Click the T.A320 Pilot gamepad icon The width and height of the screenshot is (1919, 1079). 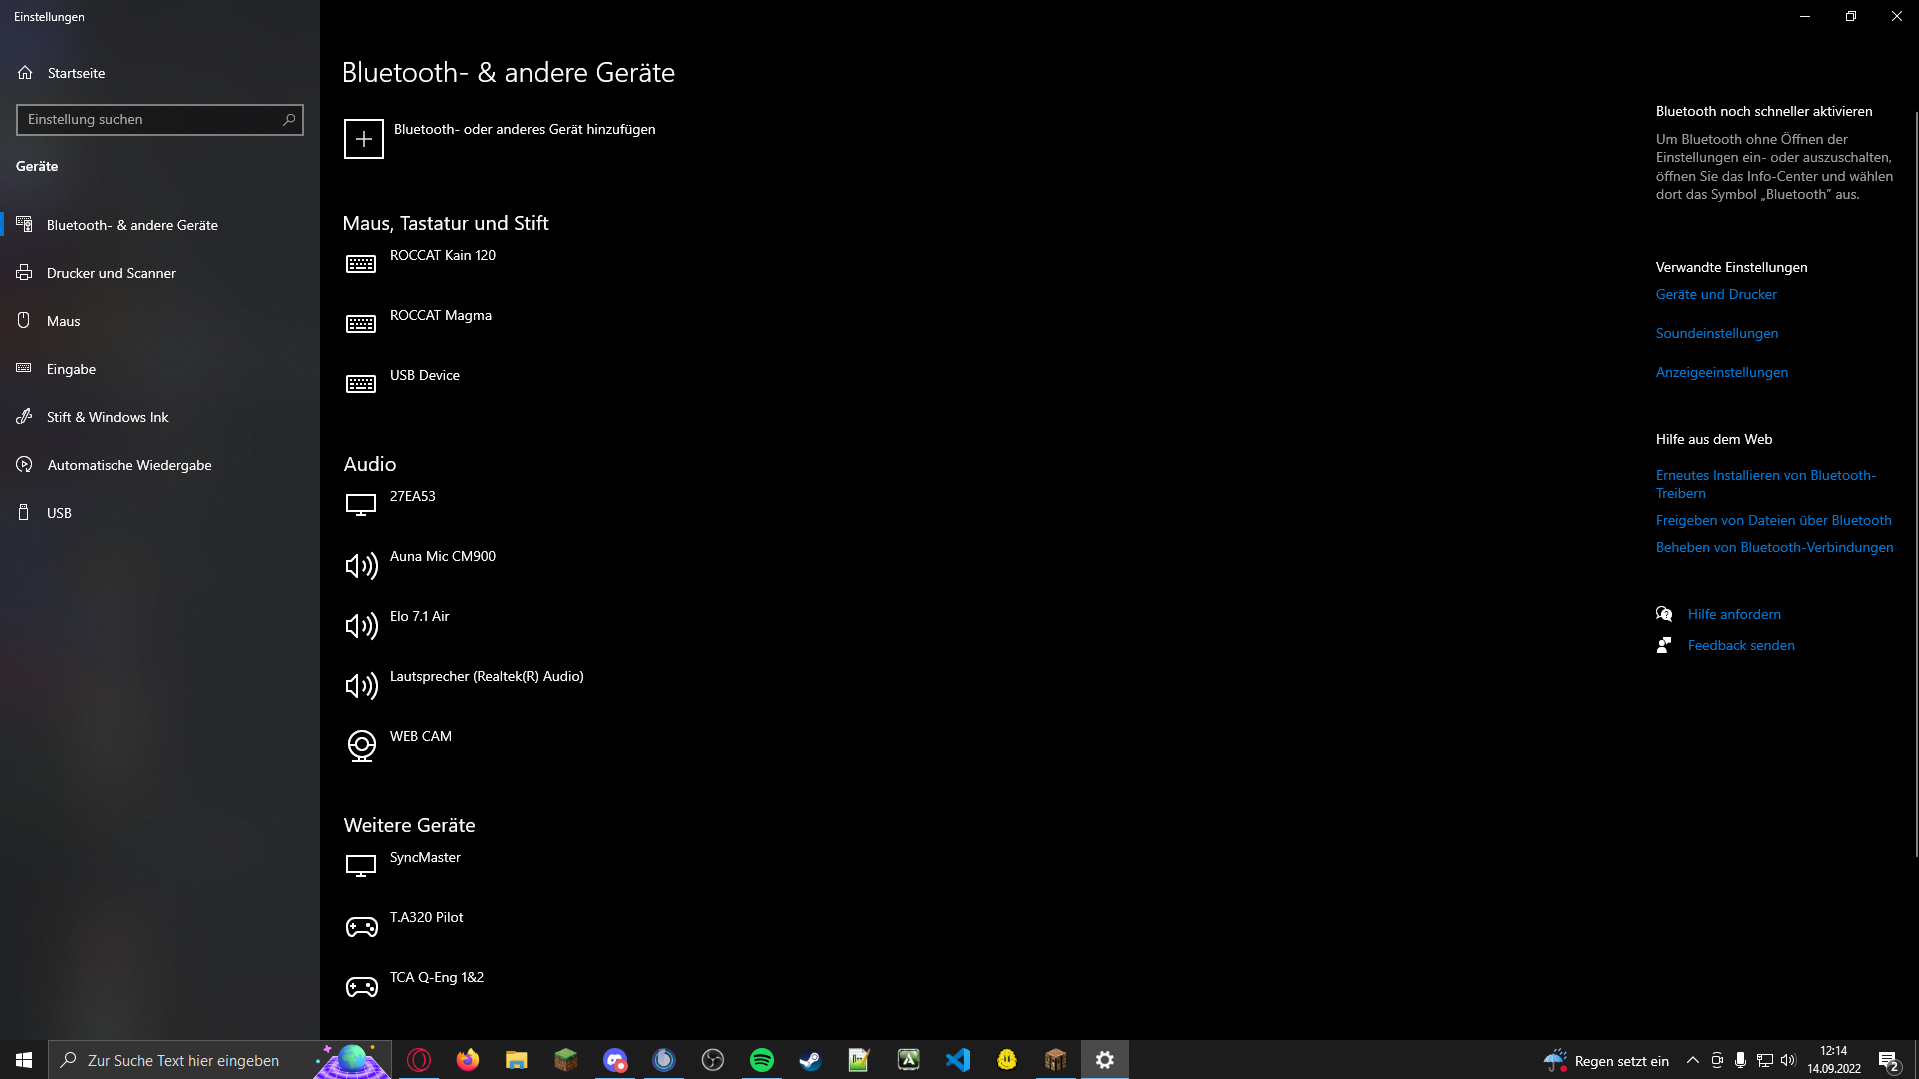click(x=361, y=927)
